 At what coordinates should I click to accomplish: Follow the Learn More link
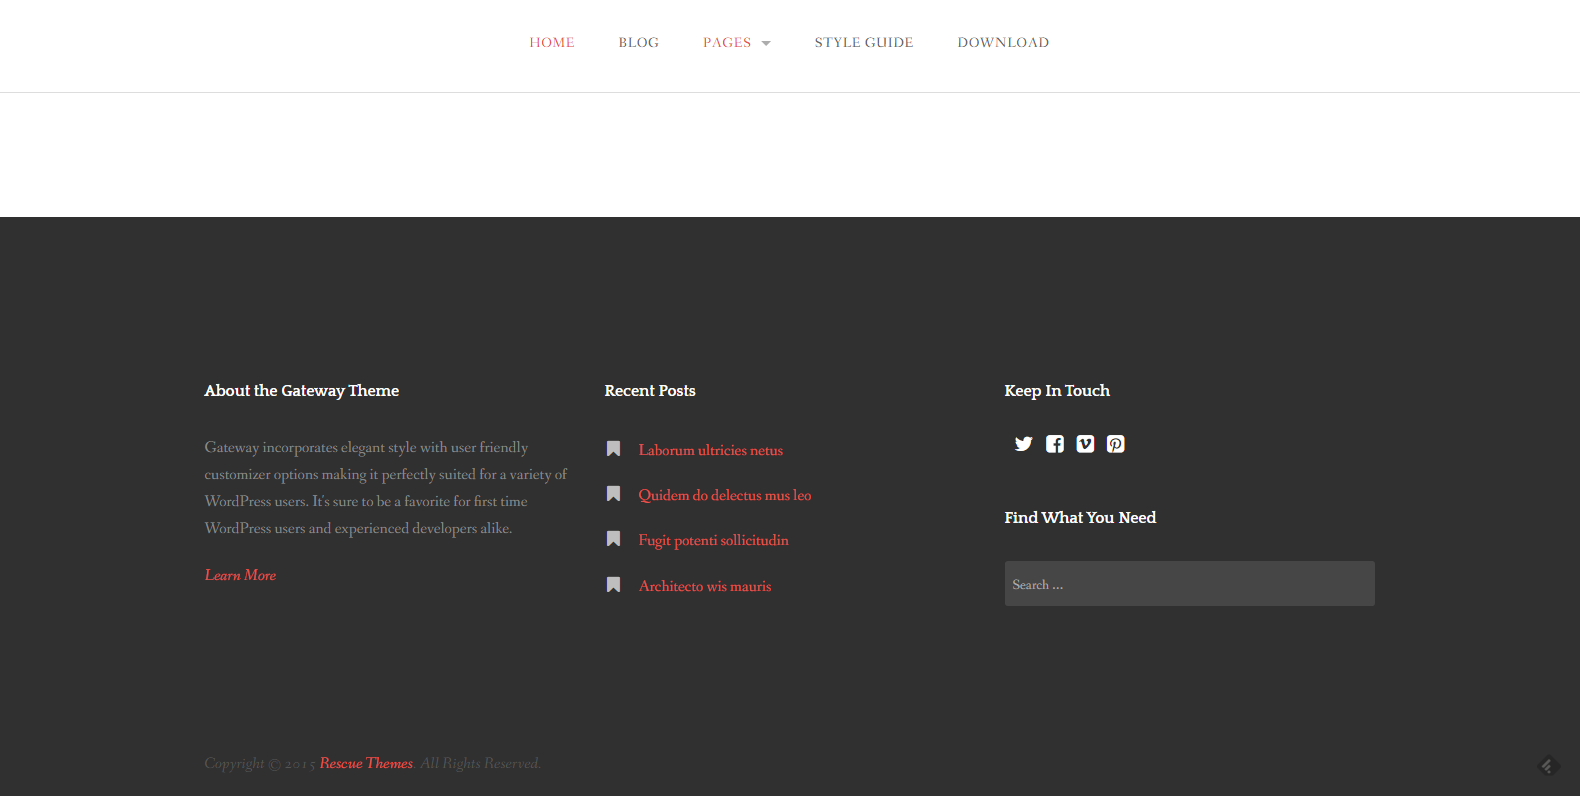pos(240,575)
